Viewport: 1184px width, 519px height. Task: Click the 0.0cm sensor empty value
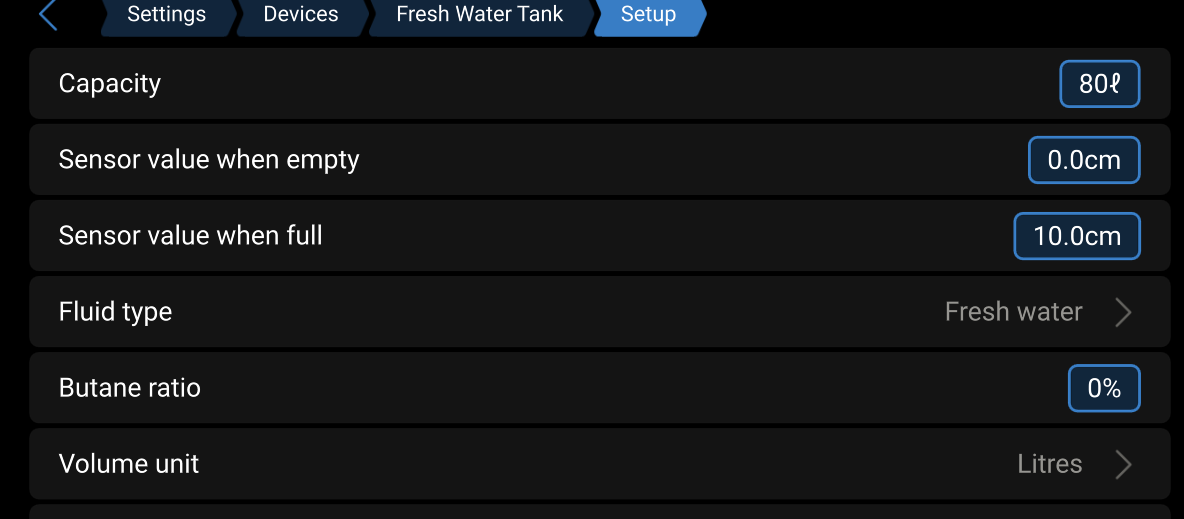[1084, 160]
